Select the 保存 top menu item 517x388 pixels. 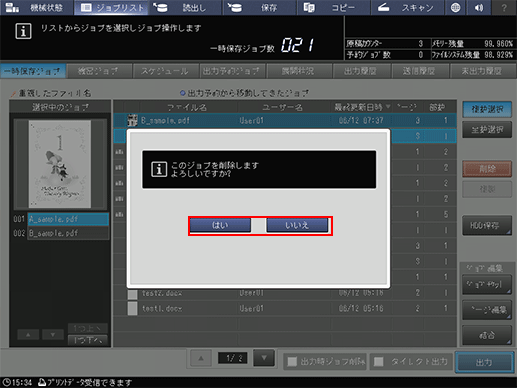coord(260,8)
